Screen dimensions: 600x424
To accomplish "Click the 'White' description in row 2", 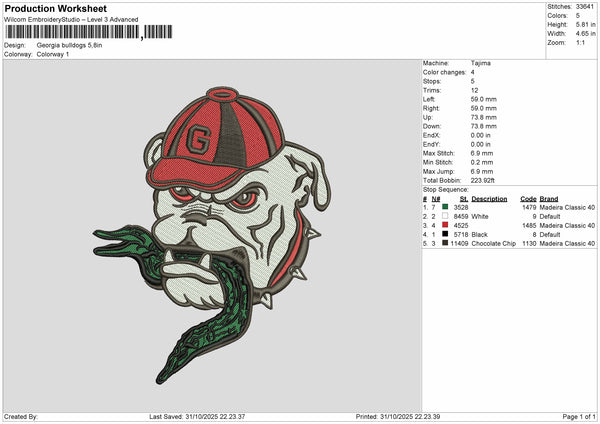I will (480, 217).
